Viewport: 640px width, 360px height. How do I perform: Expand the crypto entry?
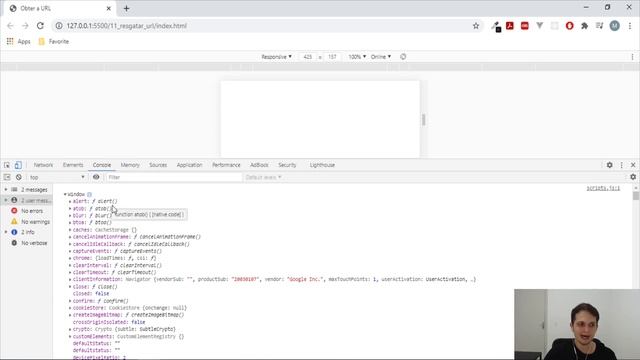click(x=70, y=329)
